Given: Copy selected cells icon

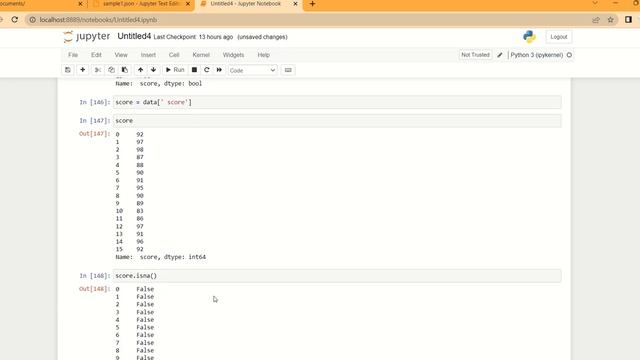Looking at the screenshot, I should coord(111,70).
